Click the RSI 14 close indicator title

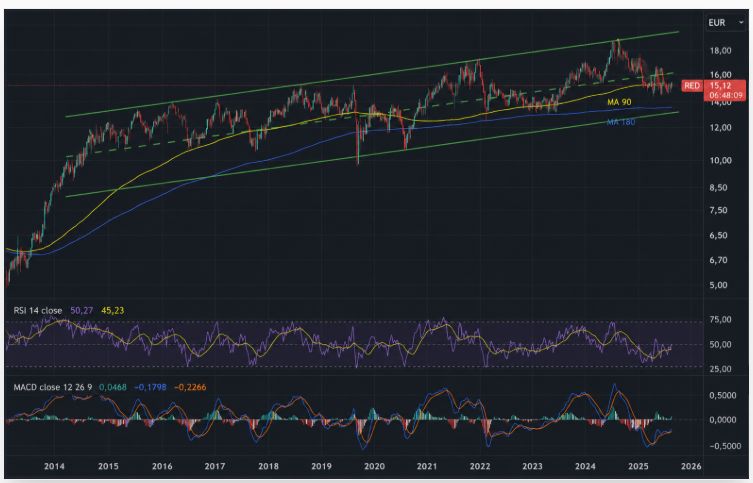37,311
